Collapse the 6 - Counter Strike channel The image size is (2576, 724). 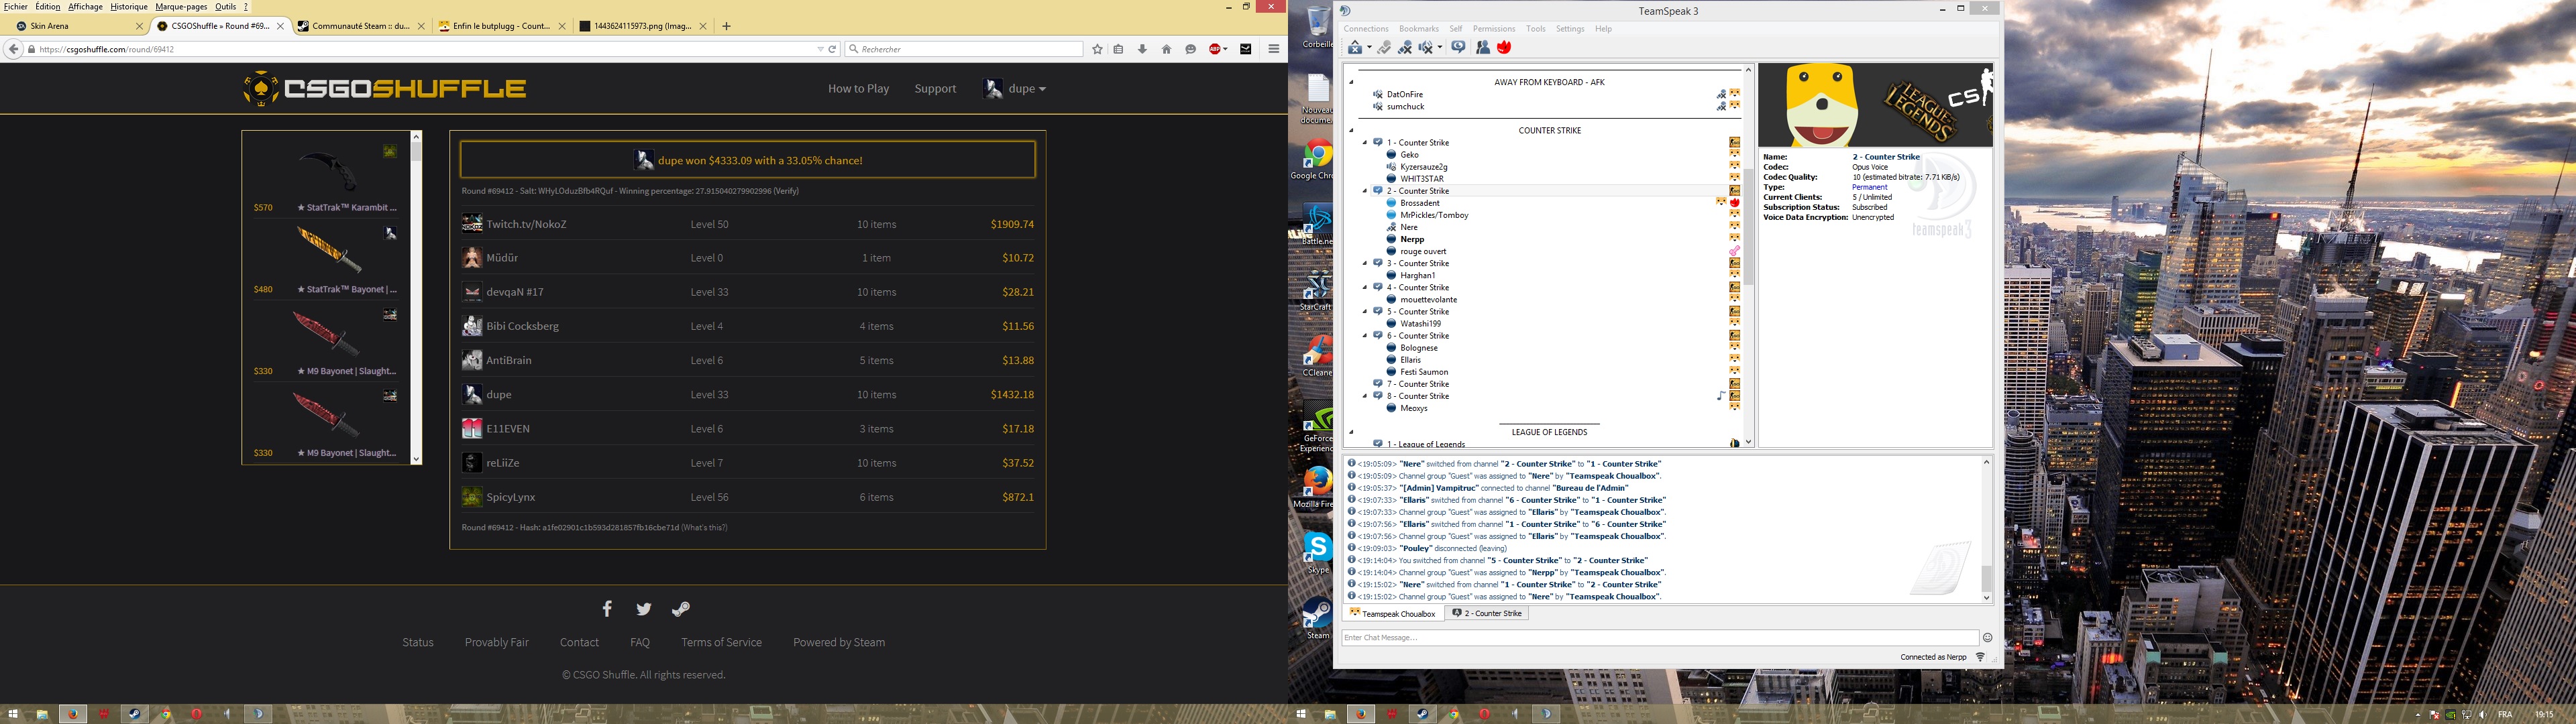1365,336
